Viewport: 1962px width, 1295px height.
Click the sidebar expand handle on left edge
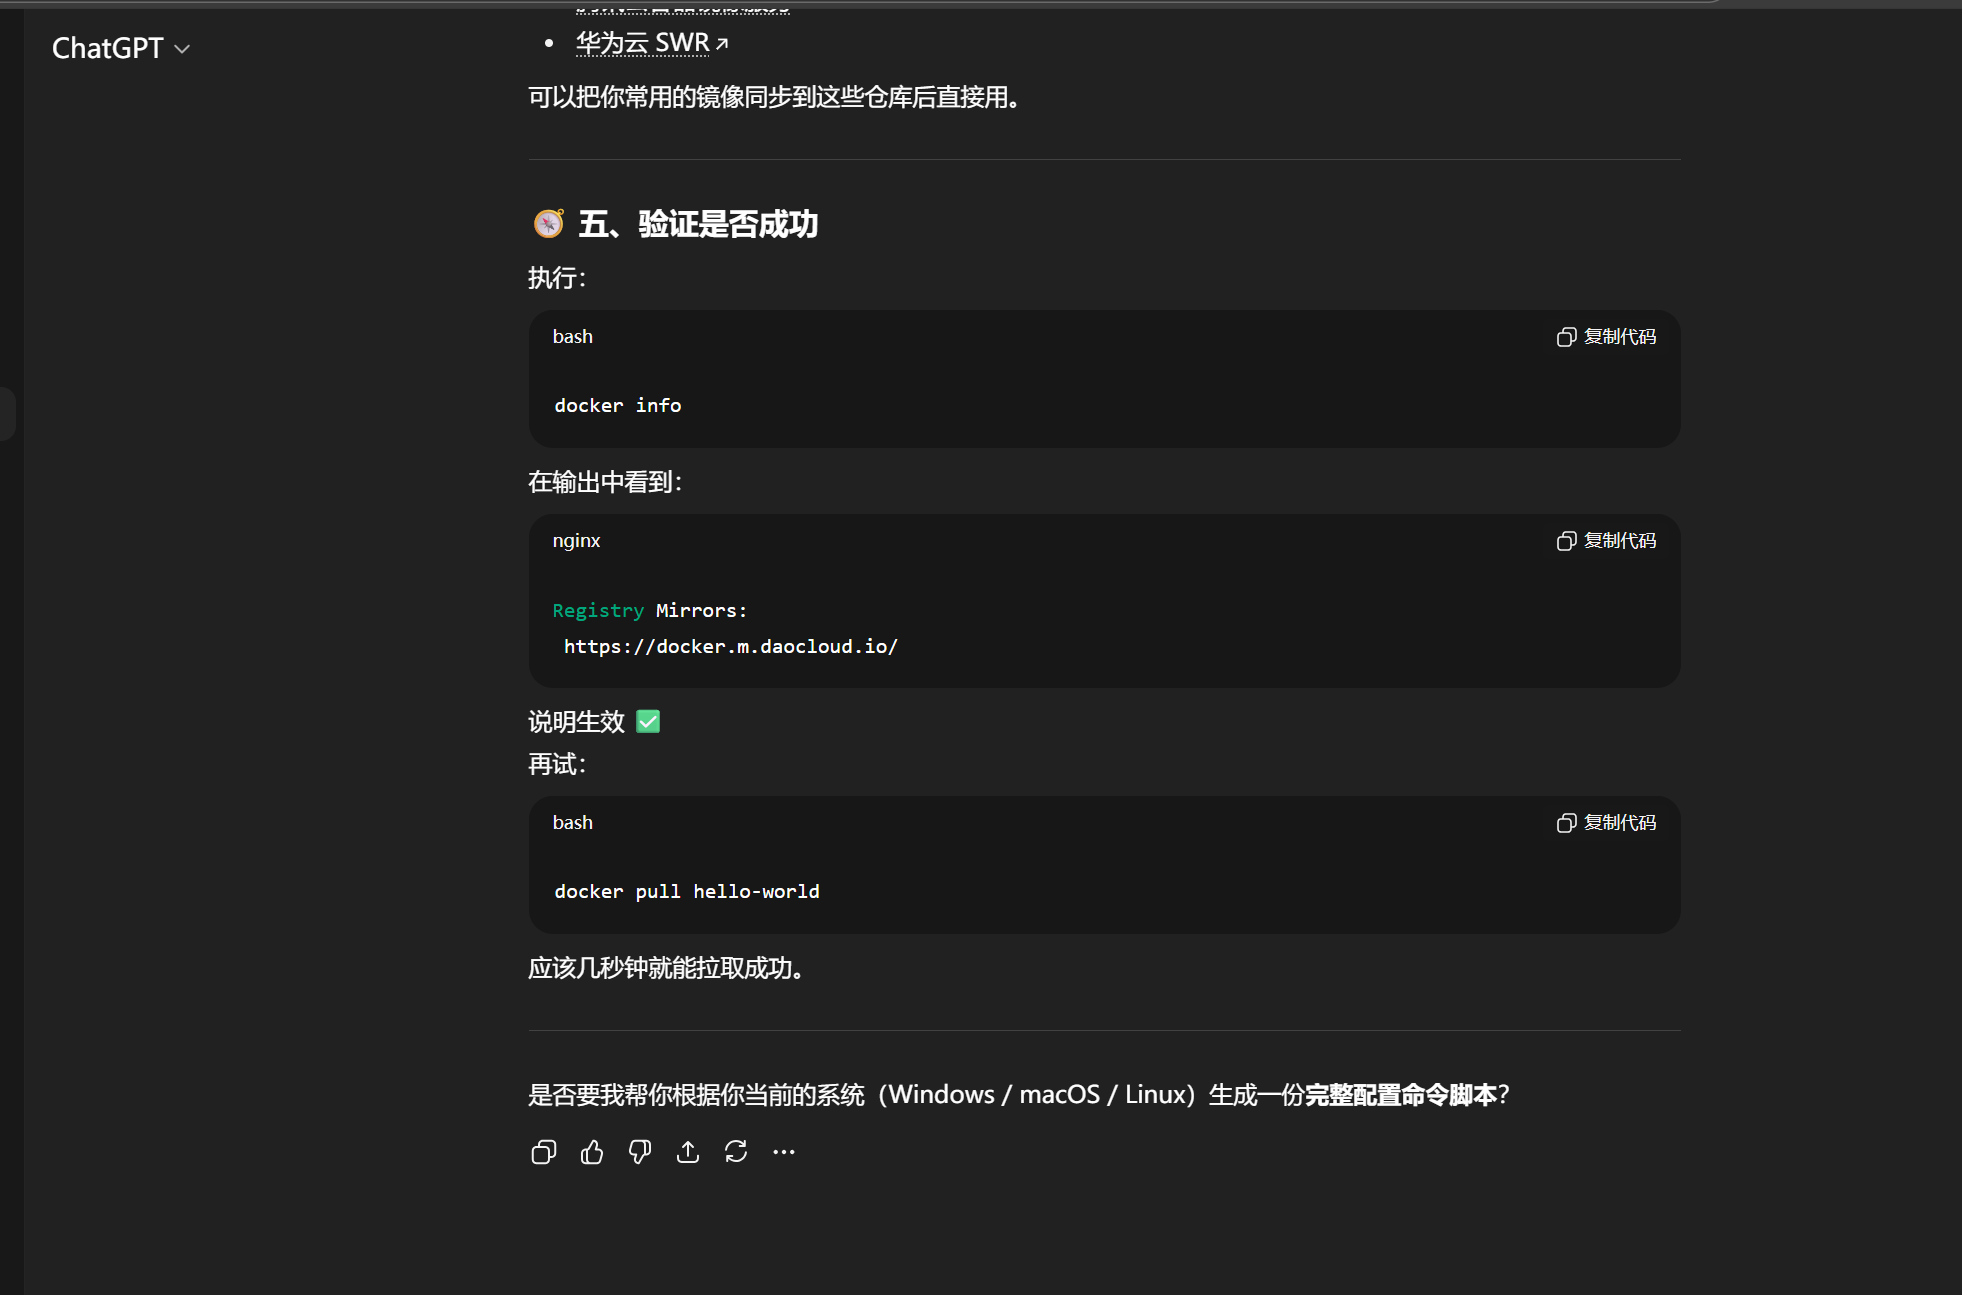coord(7,413)
